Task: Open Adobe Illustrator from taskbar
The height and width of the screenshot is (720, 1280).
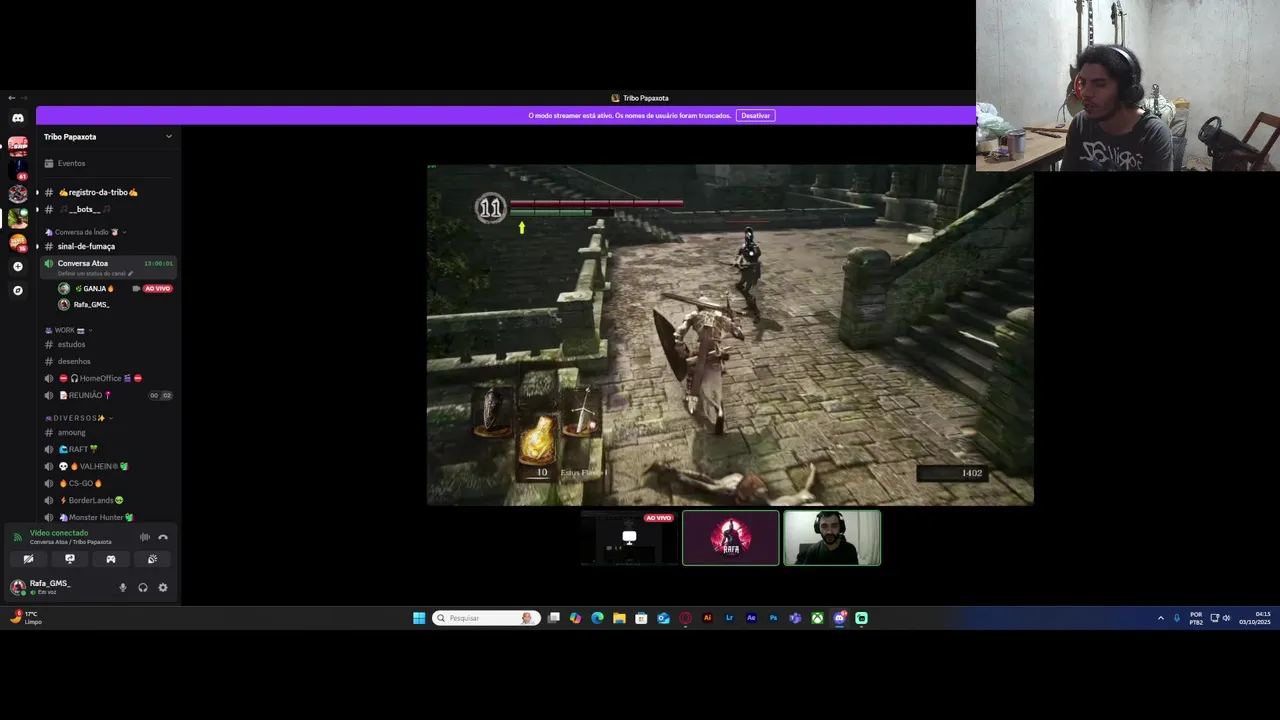Action: pyautogui.click(x=707, y=618)
